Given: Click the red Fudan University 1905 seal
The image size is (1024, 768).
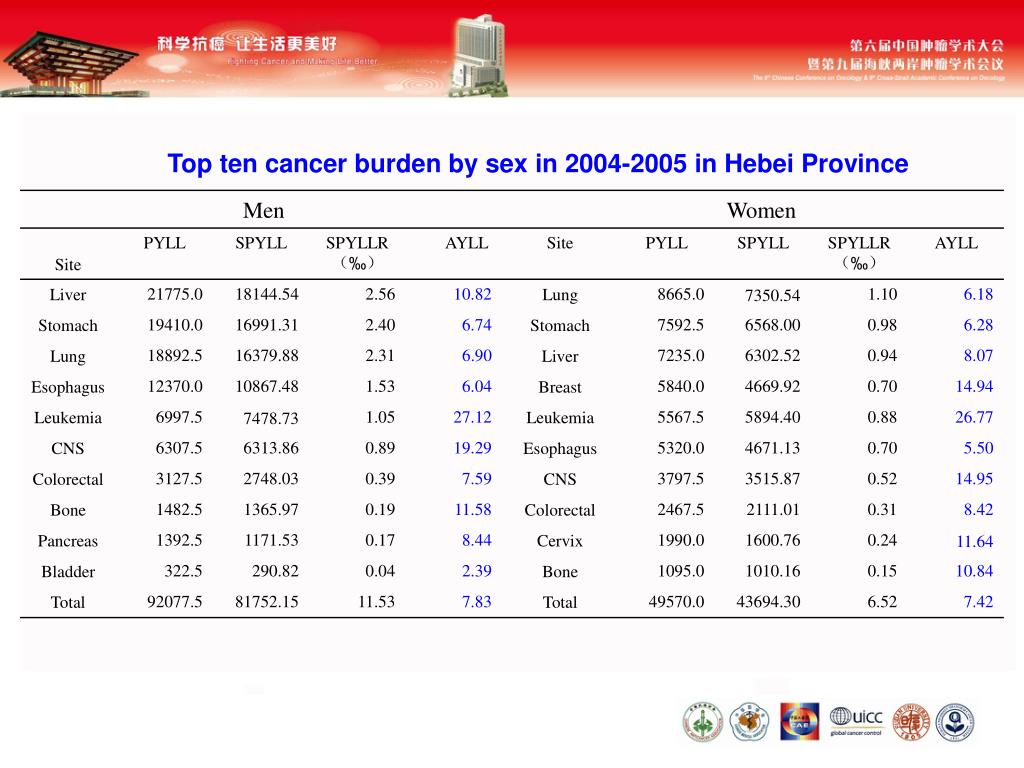Looking at the screenshot, I should 911,722.
